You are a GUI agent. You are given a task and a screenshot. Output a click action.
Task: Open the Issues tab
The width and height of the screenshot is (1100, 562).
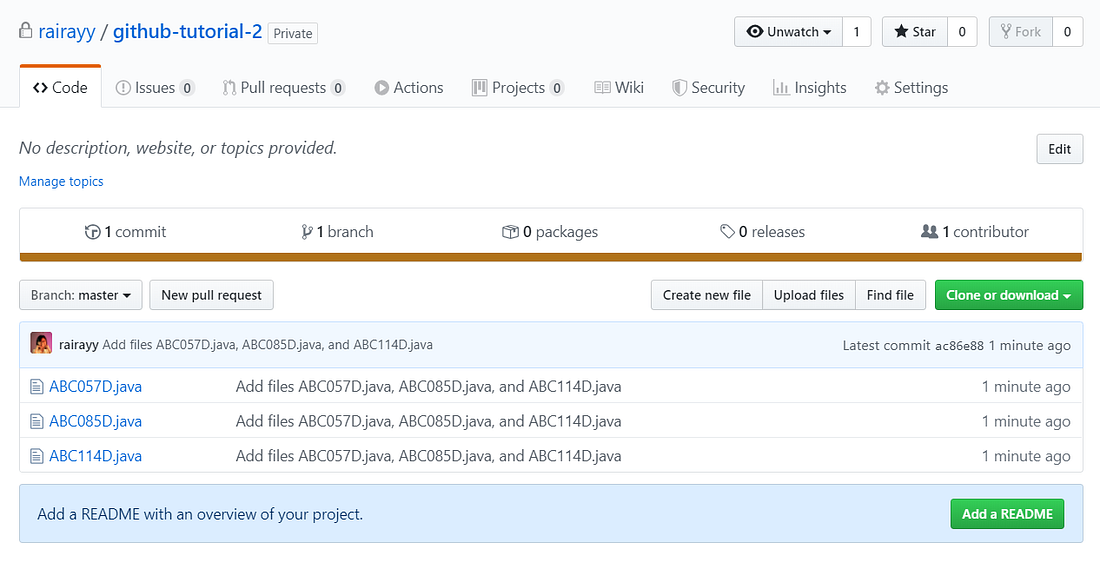(x=154, y=88)
